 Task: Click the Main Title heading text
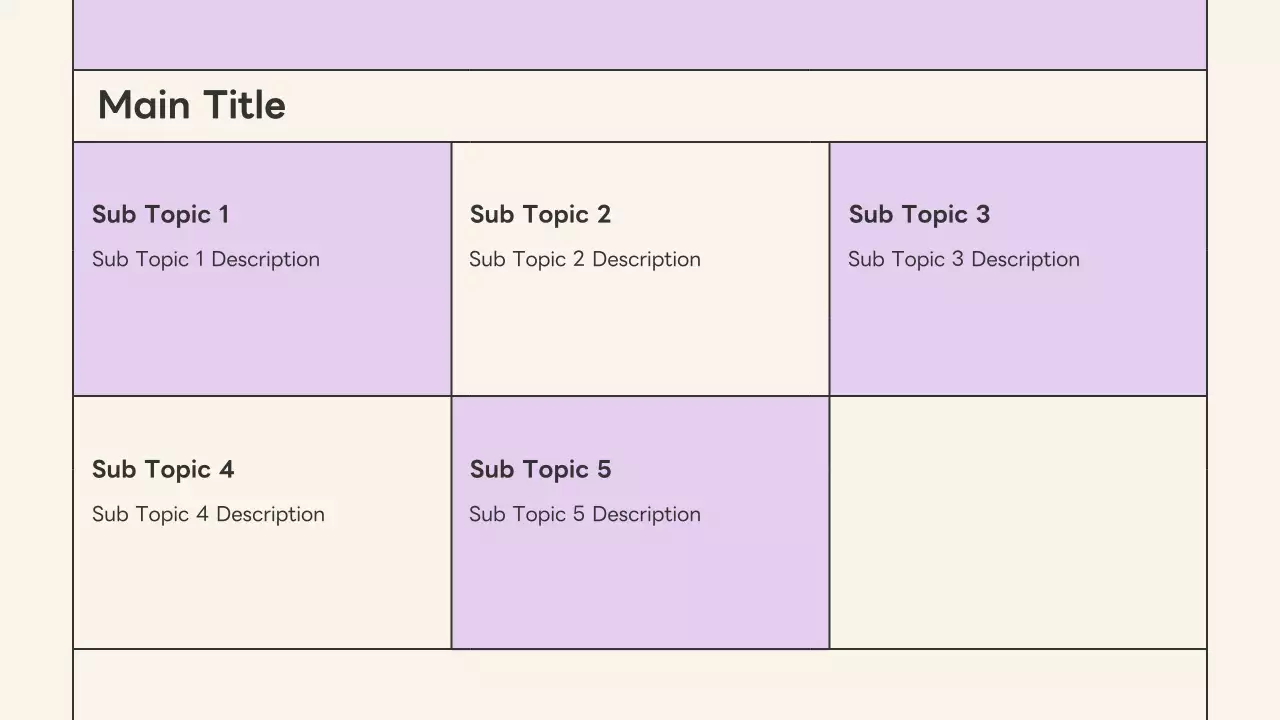point(191,105)
